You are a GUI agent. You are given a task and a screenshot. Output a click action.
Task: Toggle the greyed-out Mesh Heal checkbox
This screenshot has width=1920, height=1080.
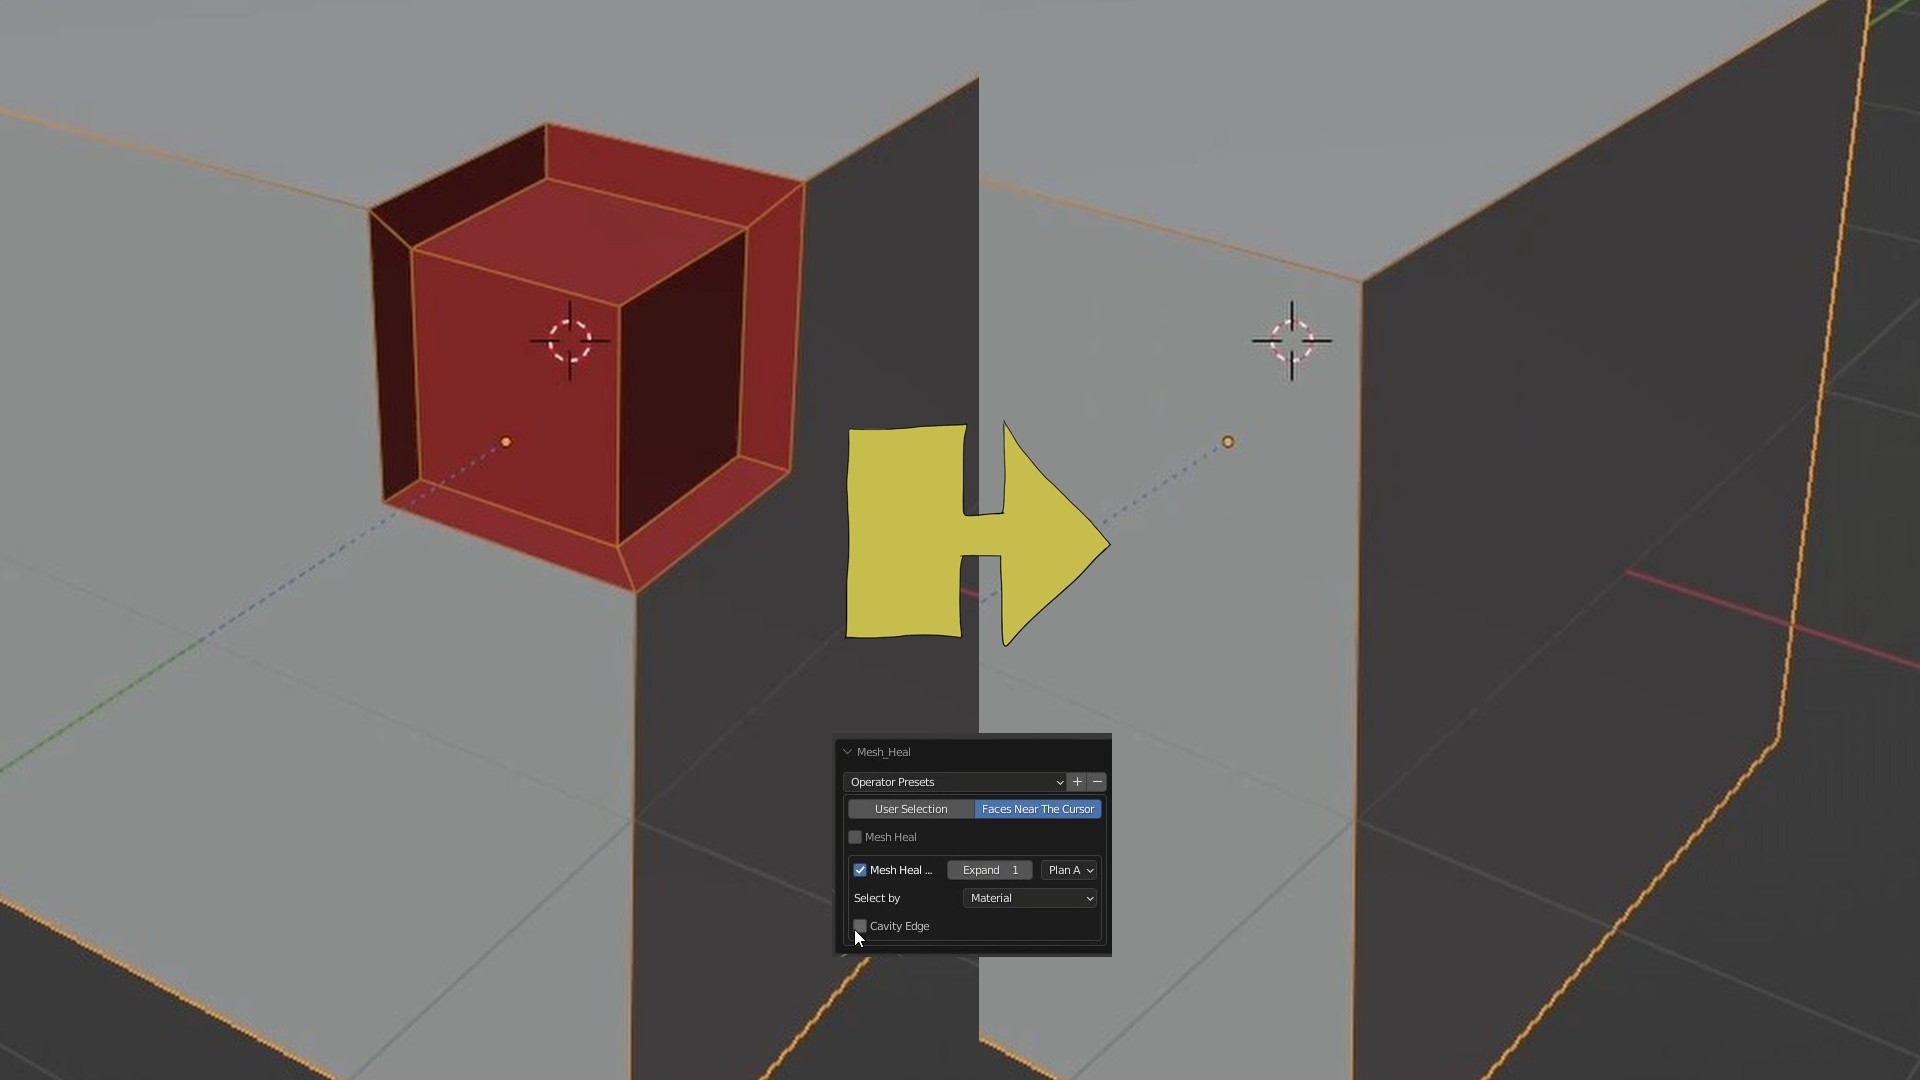click(x=855, y=837)
